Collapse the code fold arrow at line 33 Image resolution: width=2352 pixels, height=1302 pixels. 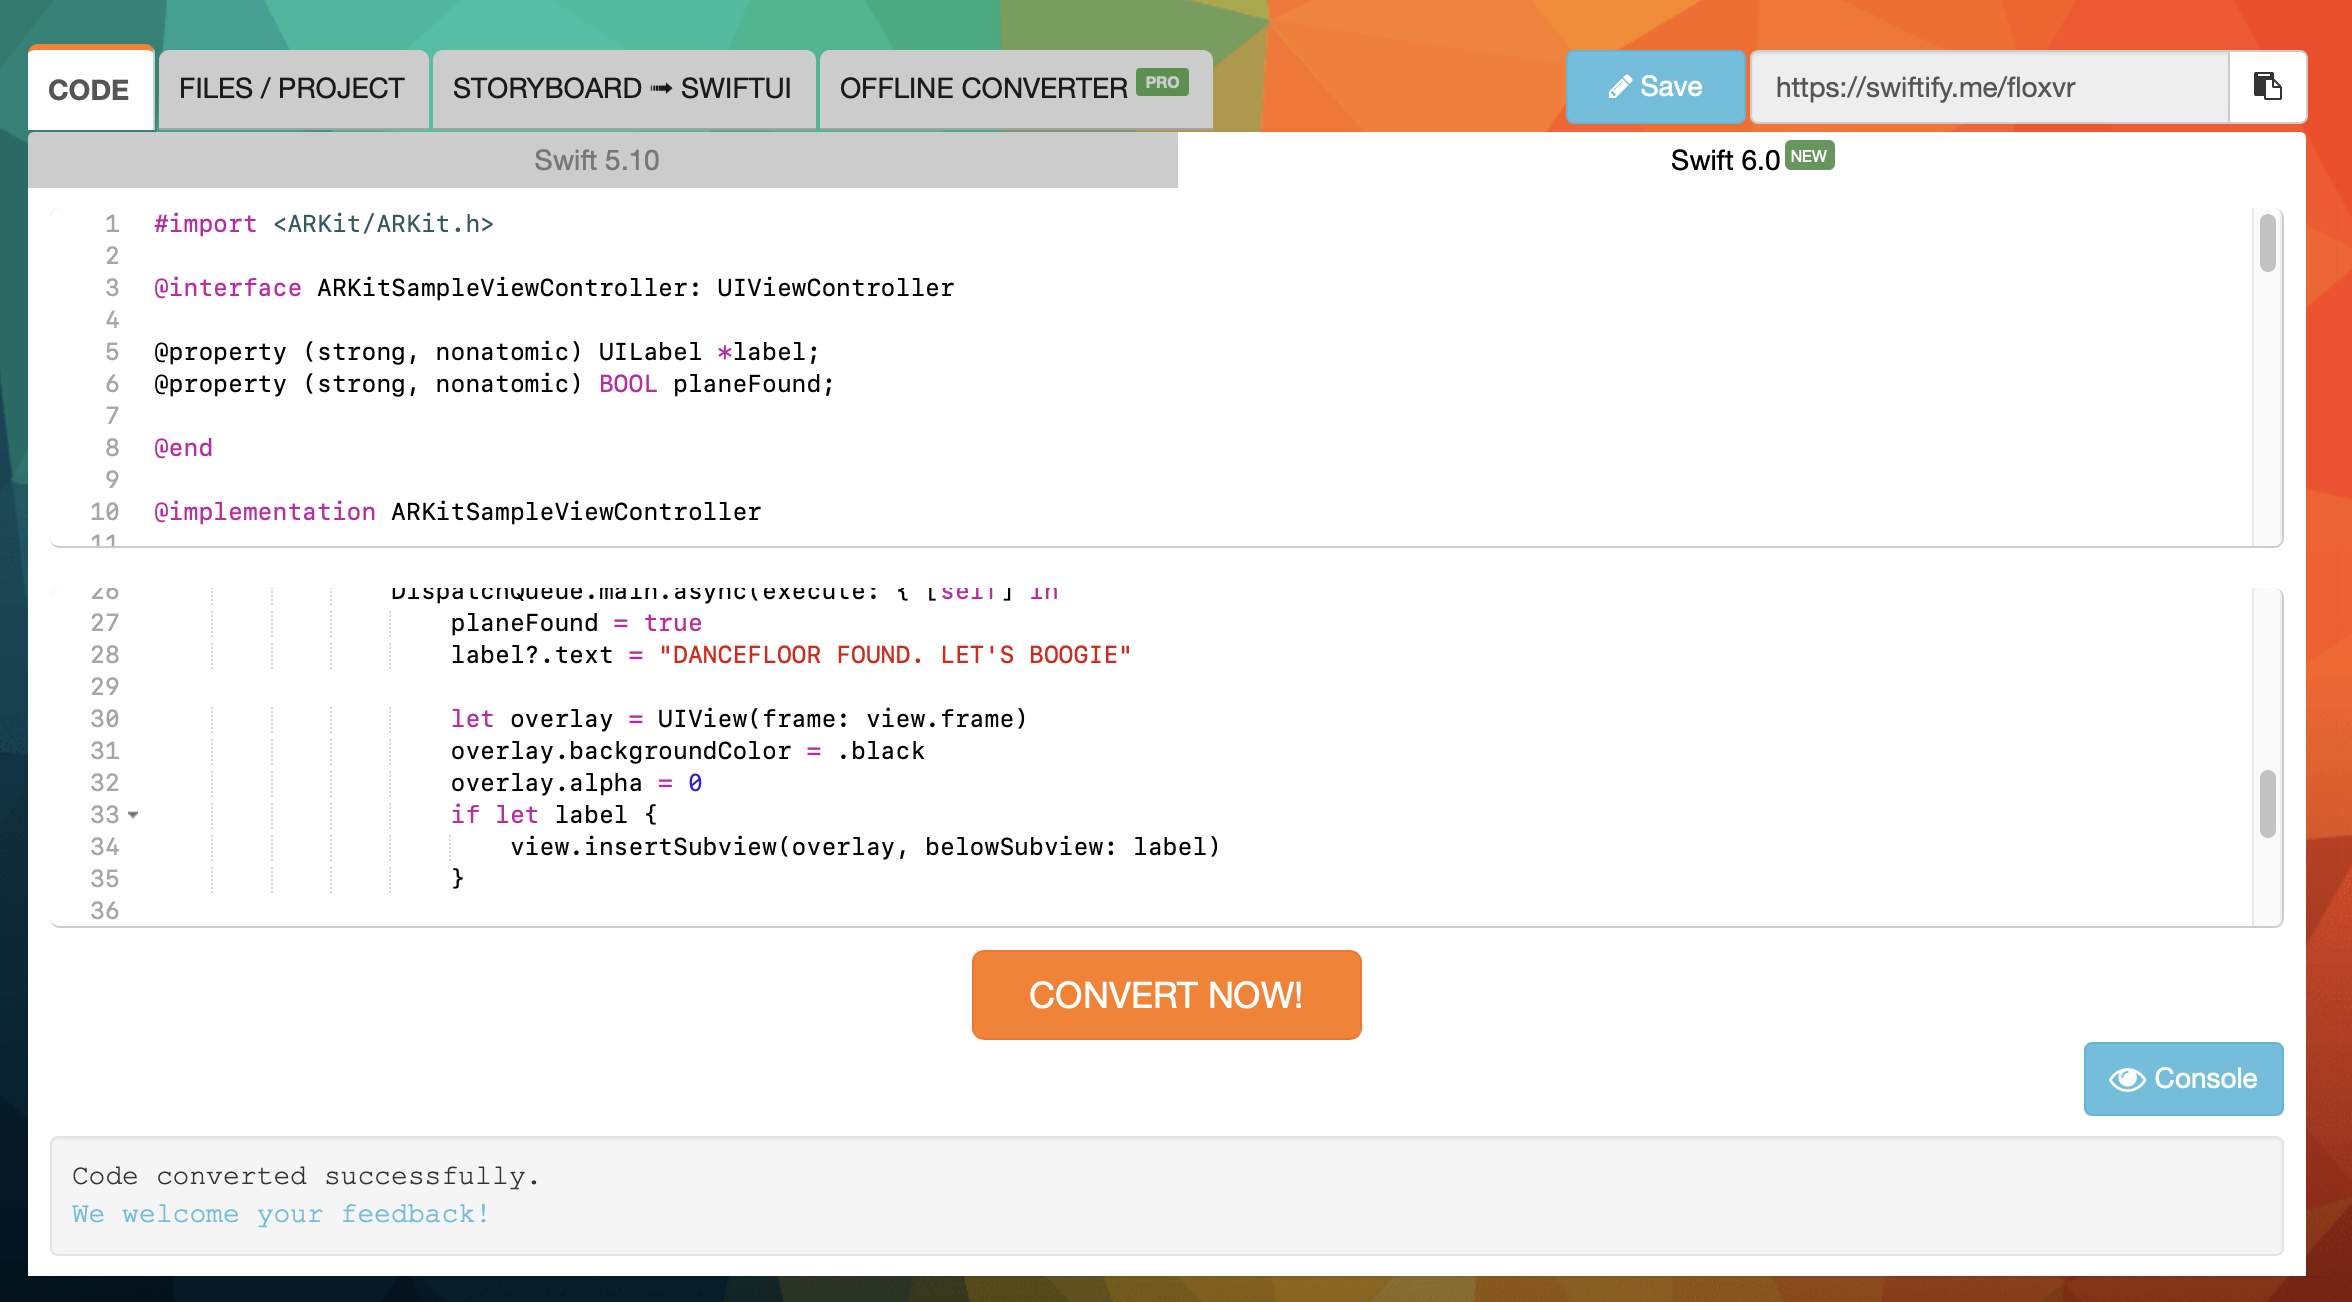[x=133, y=815]
